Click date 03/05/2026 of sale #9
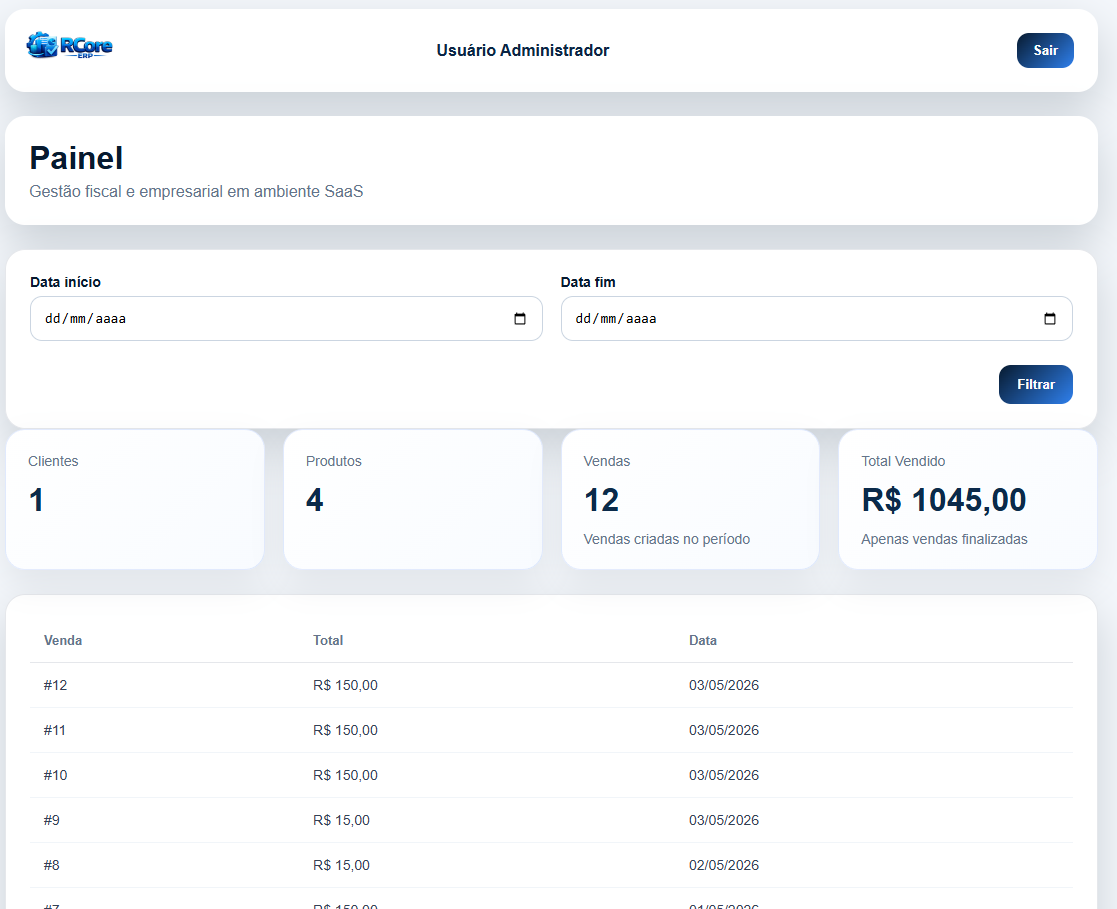The image size is (1117, 909). coord(724,820)
